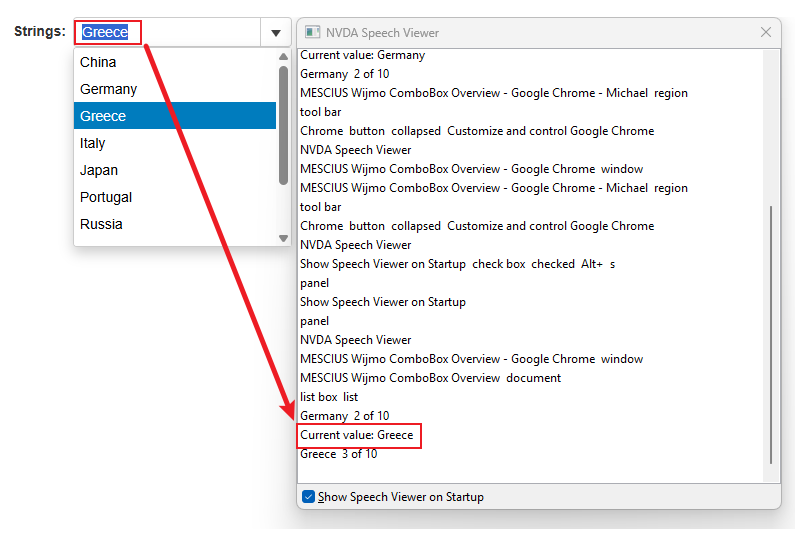Click the country list scroll down arrow

[283, 238]
